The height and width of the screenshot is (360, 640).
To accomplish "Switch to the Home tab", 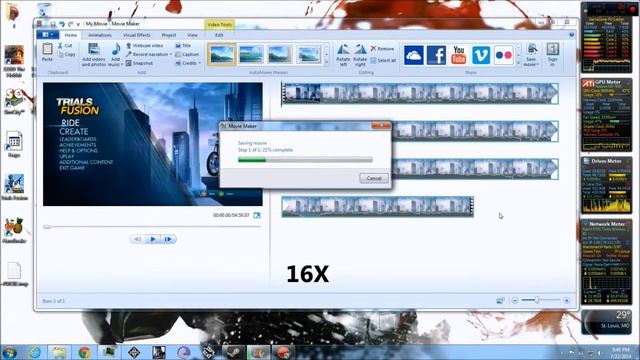I will click(71, 35).
